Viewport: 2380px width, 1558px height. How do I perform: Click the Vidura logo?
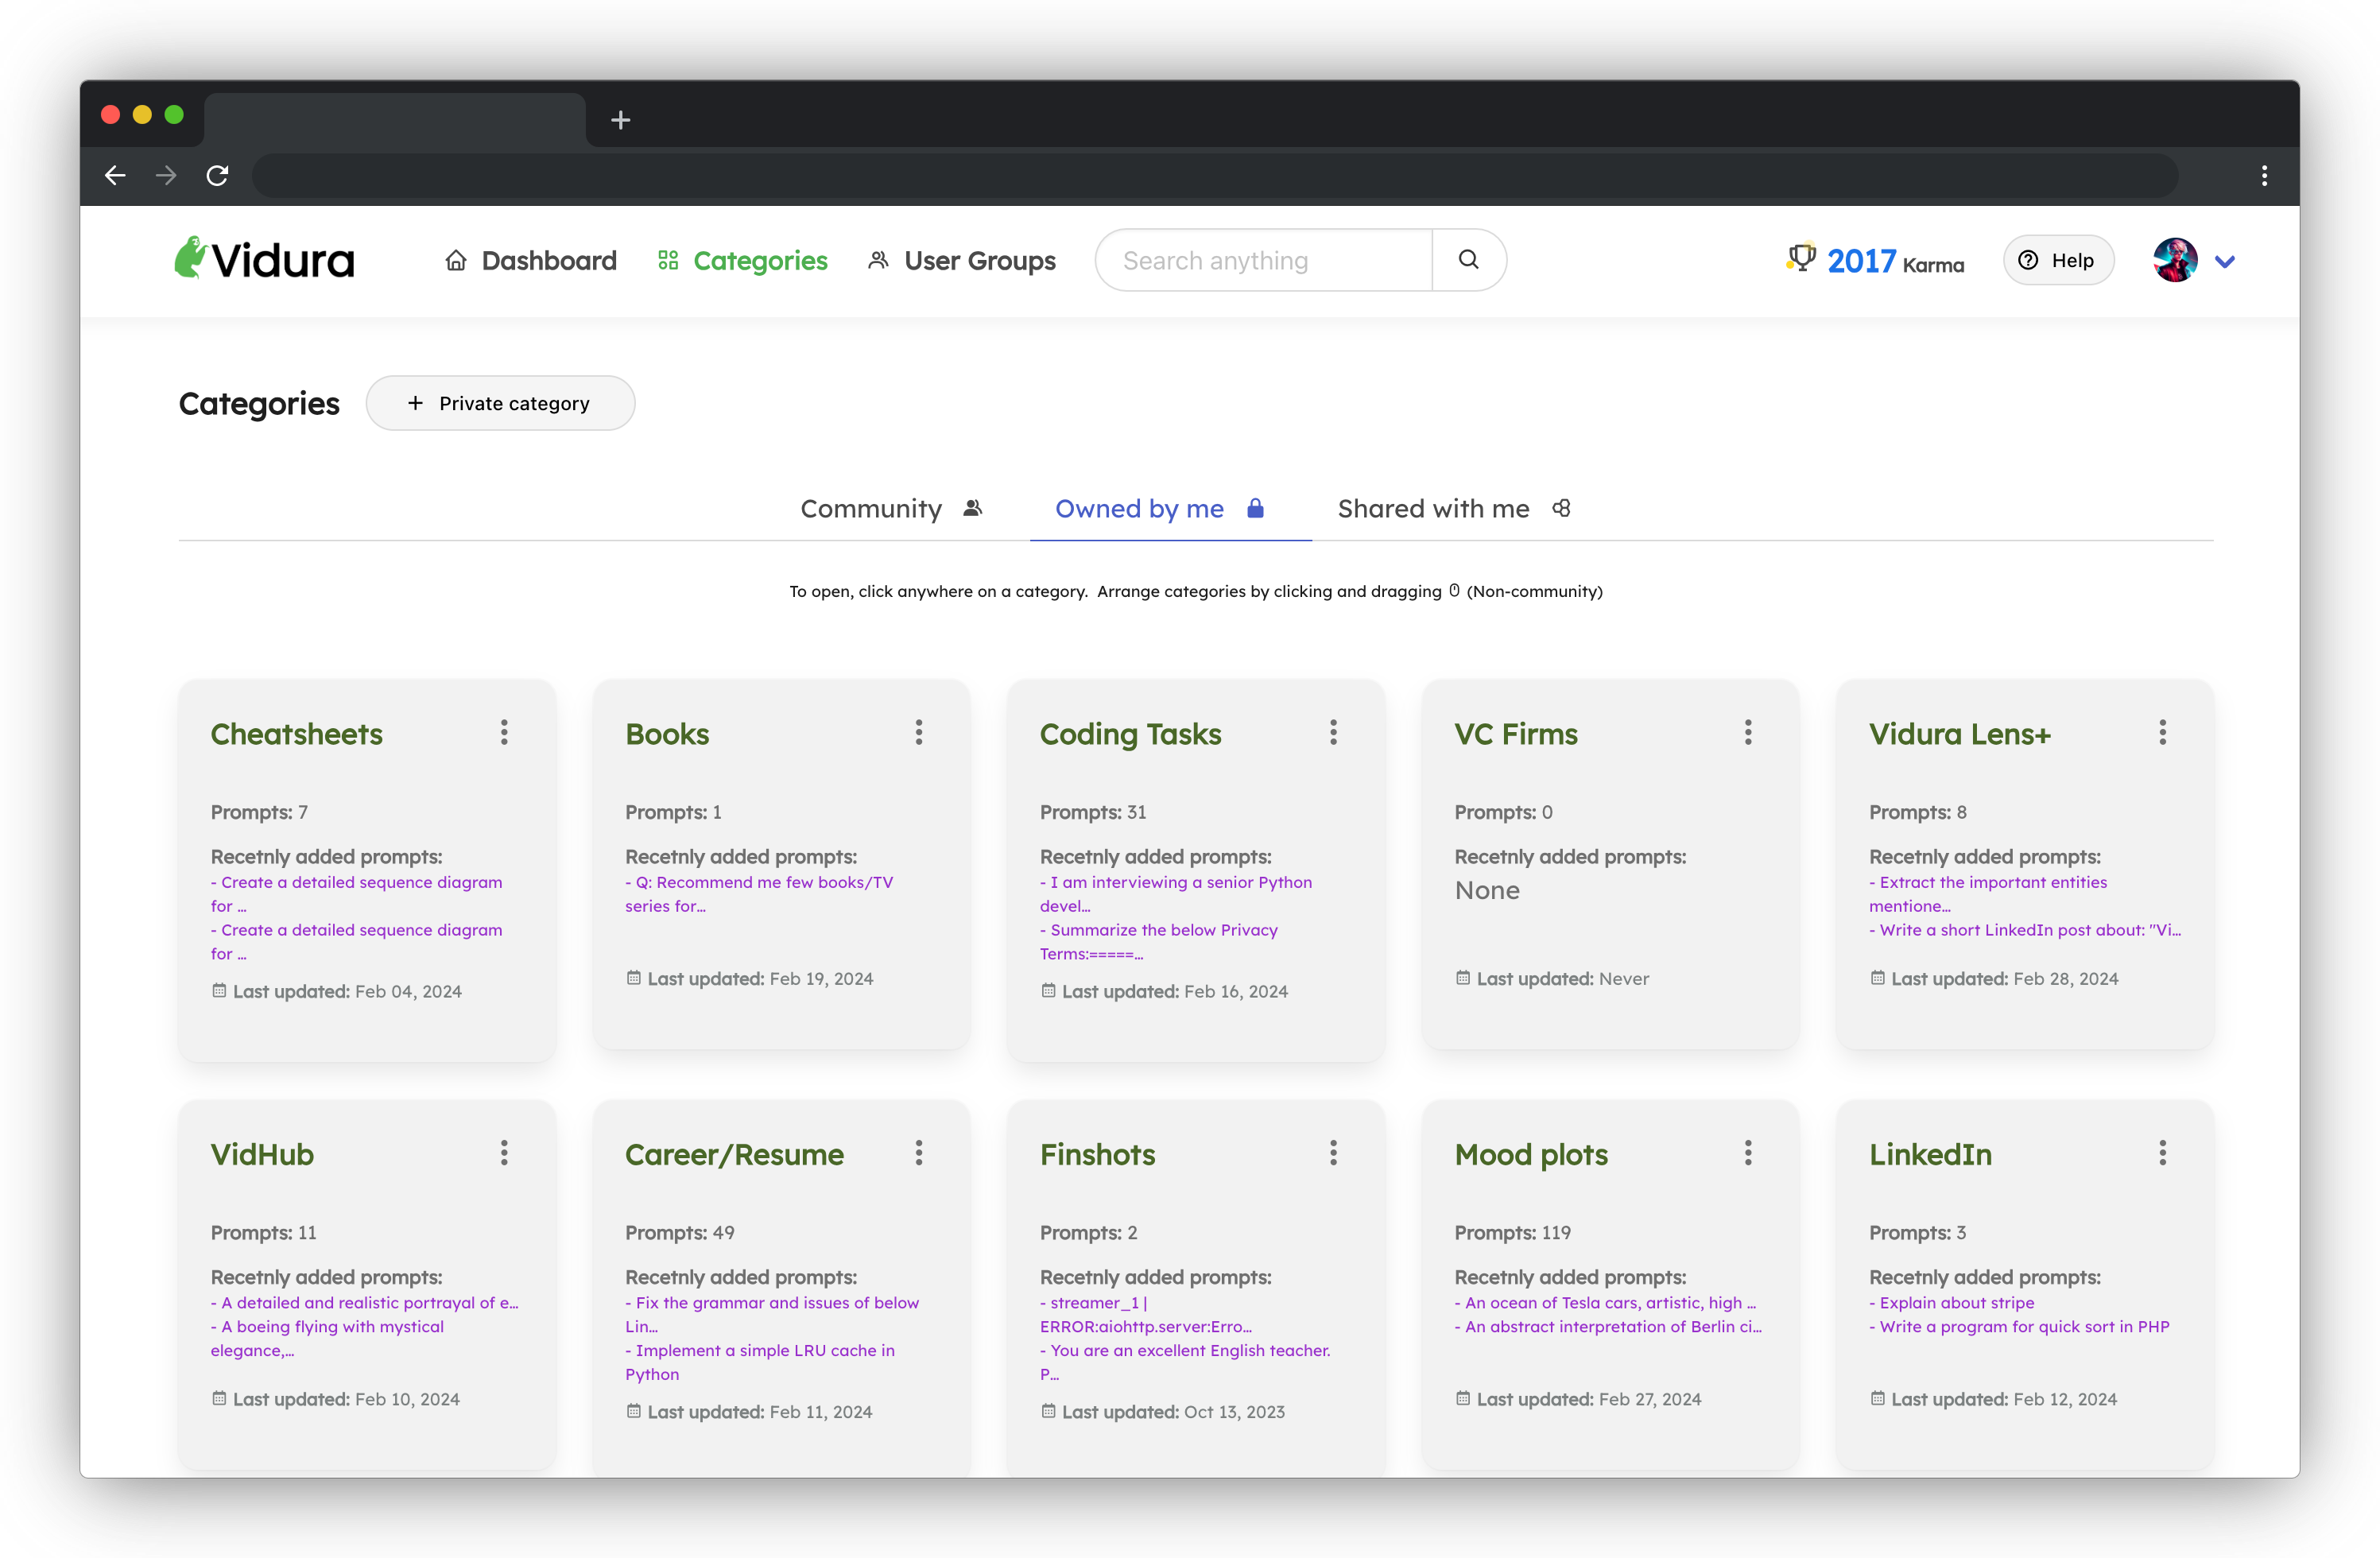pyautogui.click(x=265, y=259)
